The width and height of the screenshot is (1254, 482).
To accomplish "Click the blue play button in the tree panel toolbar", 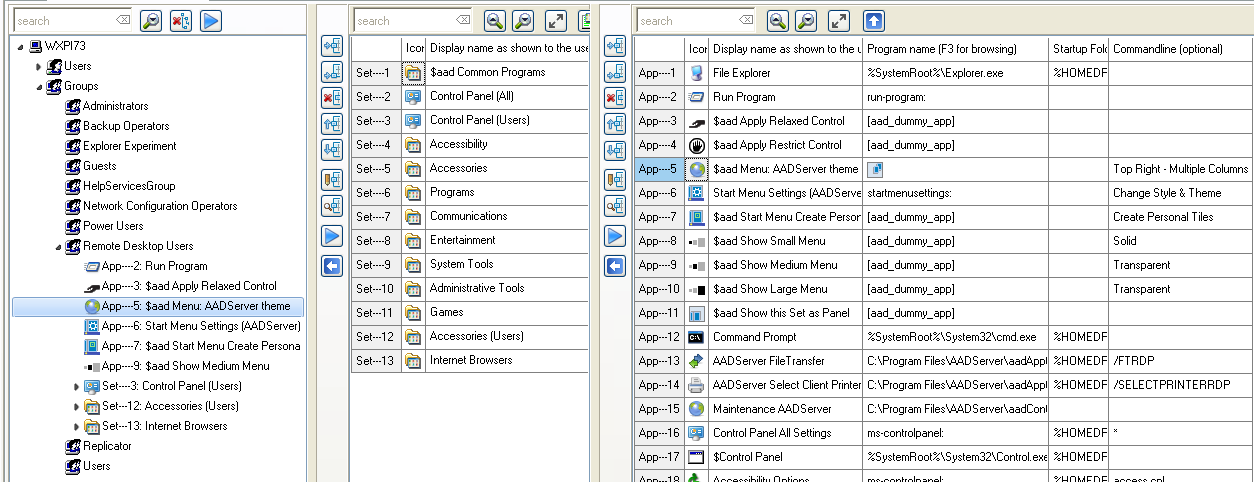I will coord(211,20).
